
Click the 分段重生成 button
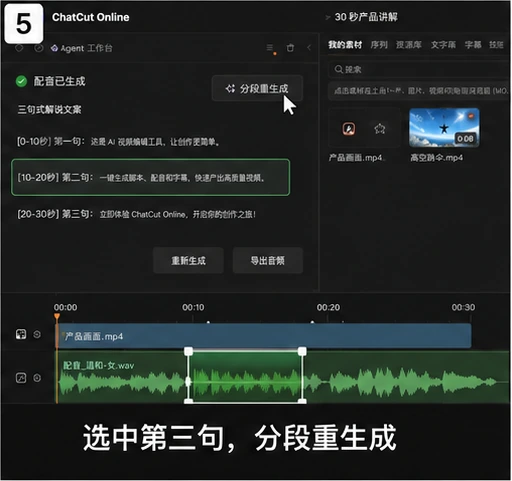coord(257,88)
